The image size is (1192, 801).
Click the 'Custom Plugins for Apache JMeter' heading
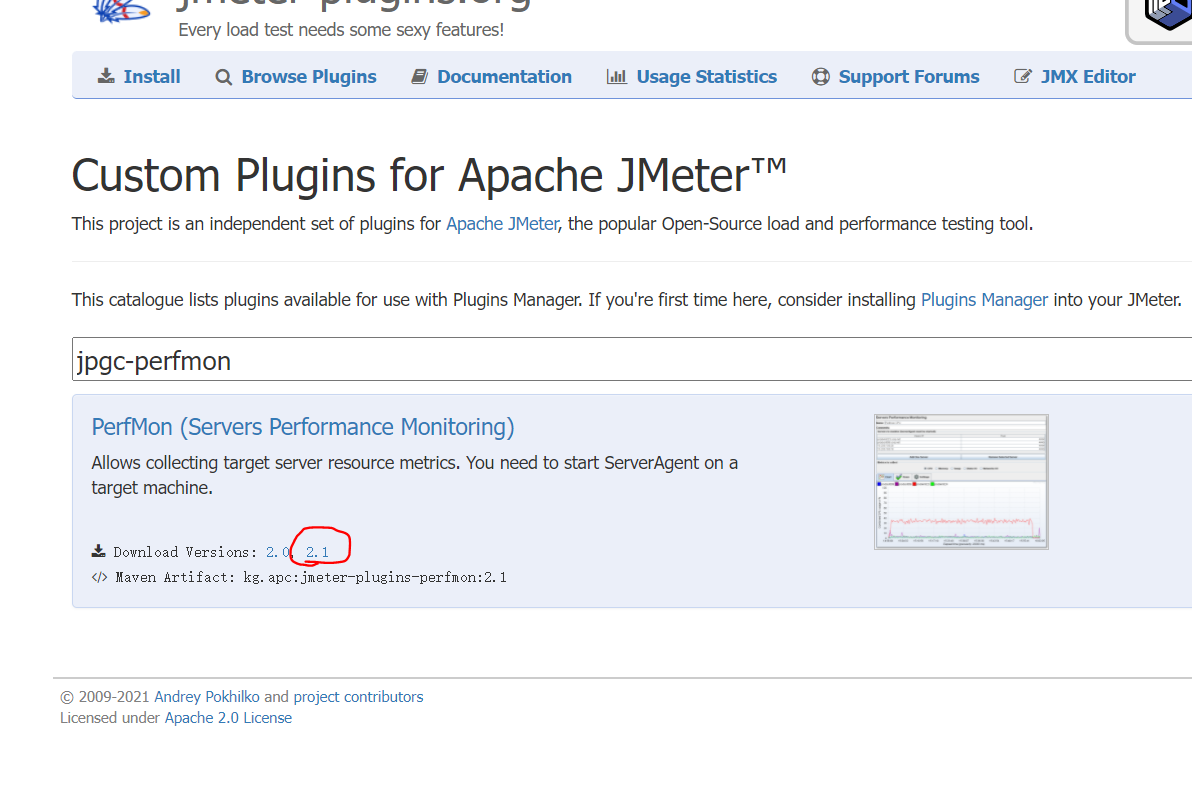pyautogui.click(x=430, y=176)
